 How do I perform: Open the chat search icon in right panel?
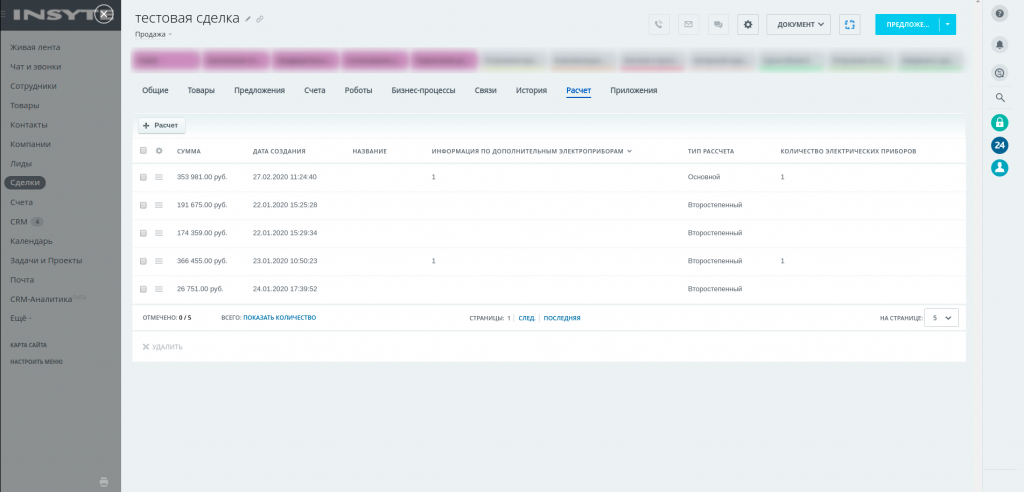coord(999,73)
